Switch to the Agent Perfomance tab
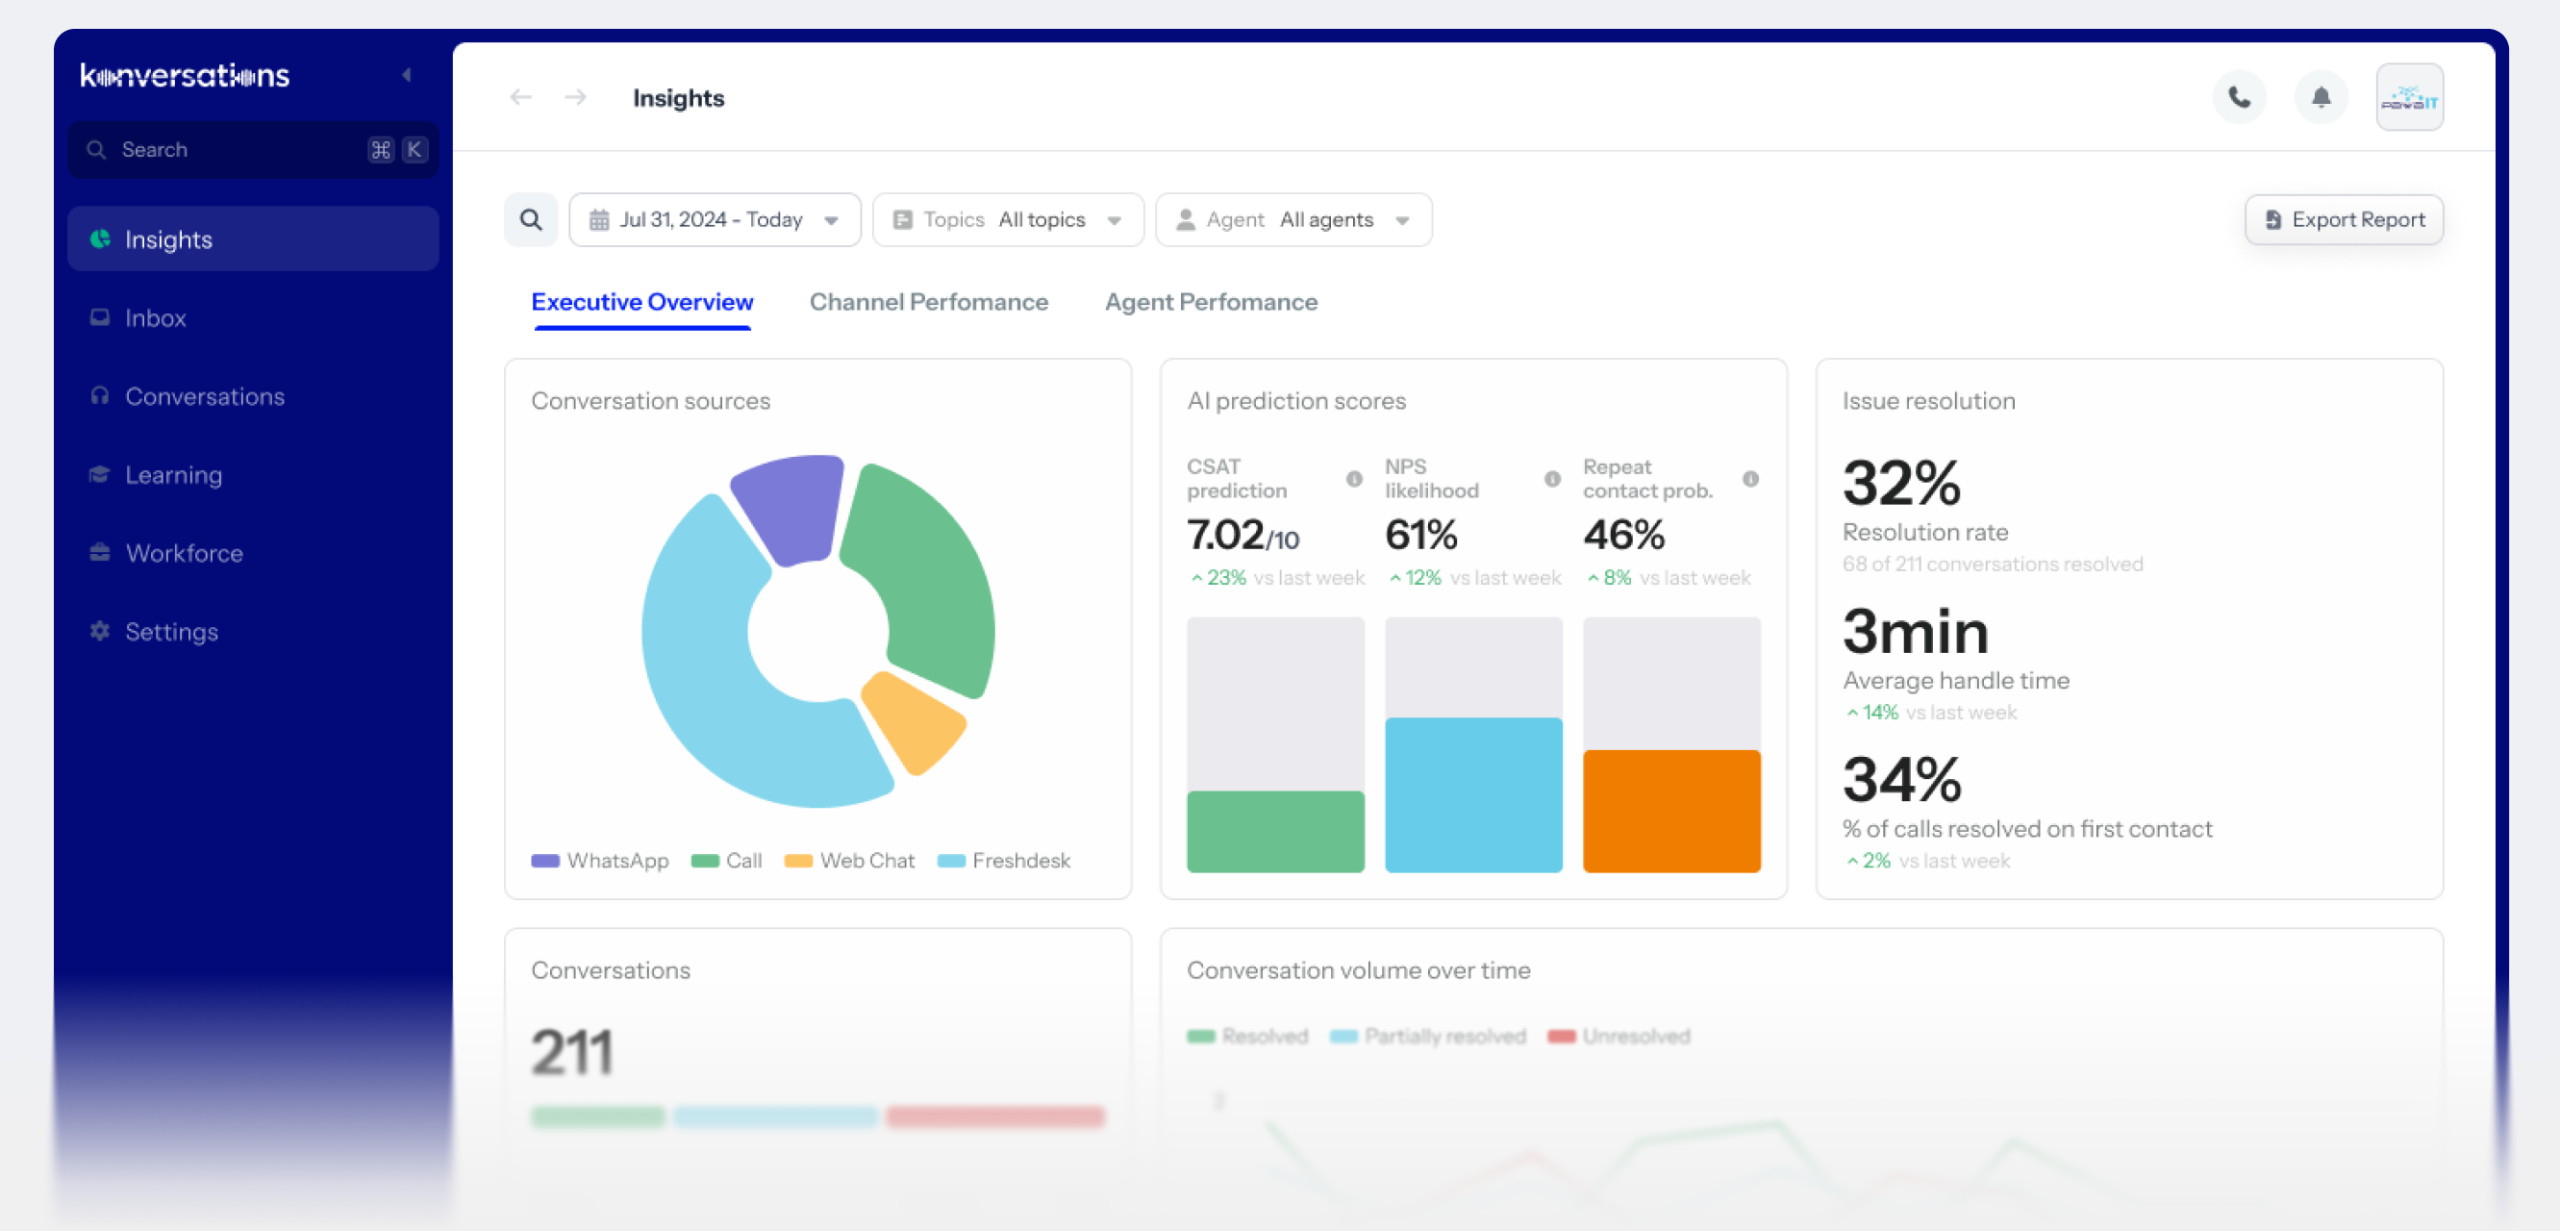This screenshot has width=2560, height=1231. coord(1210,302)
